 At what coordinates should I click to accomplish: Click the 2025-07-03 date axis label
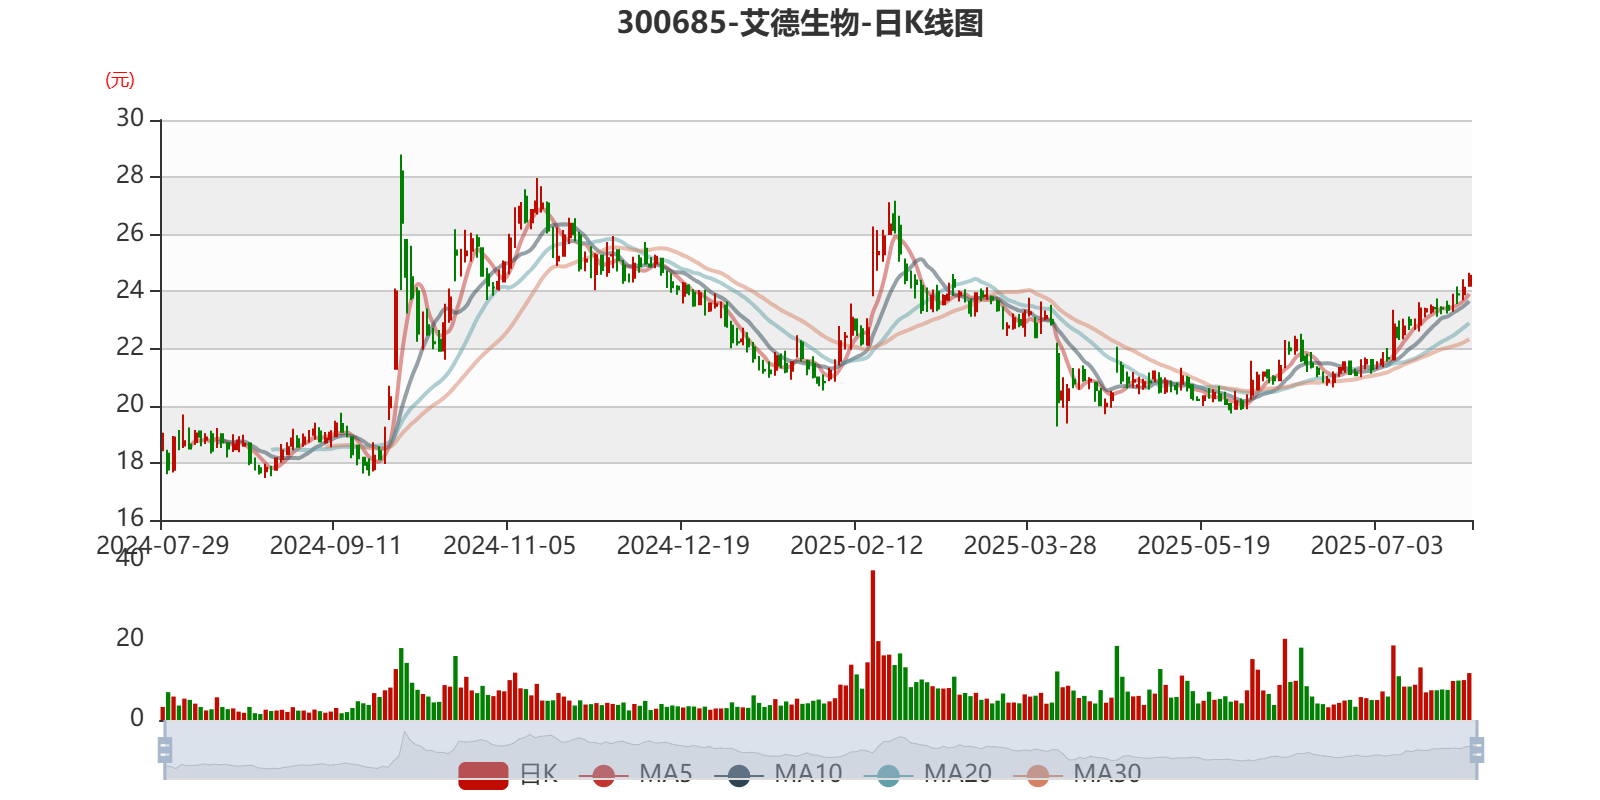click(x=1377, y=546)
